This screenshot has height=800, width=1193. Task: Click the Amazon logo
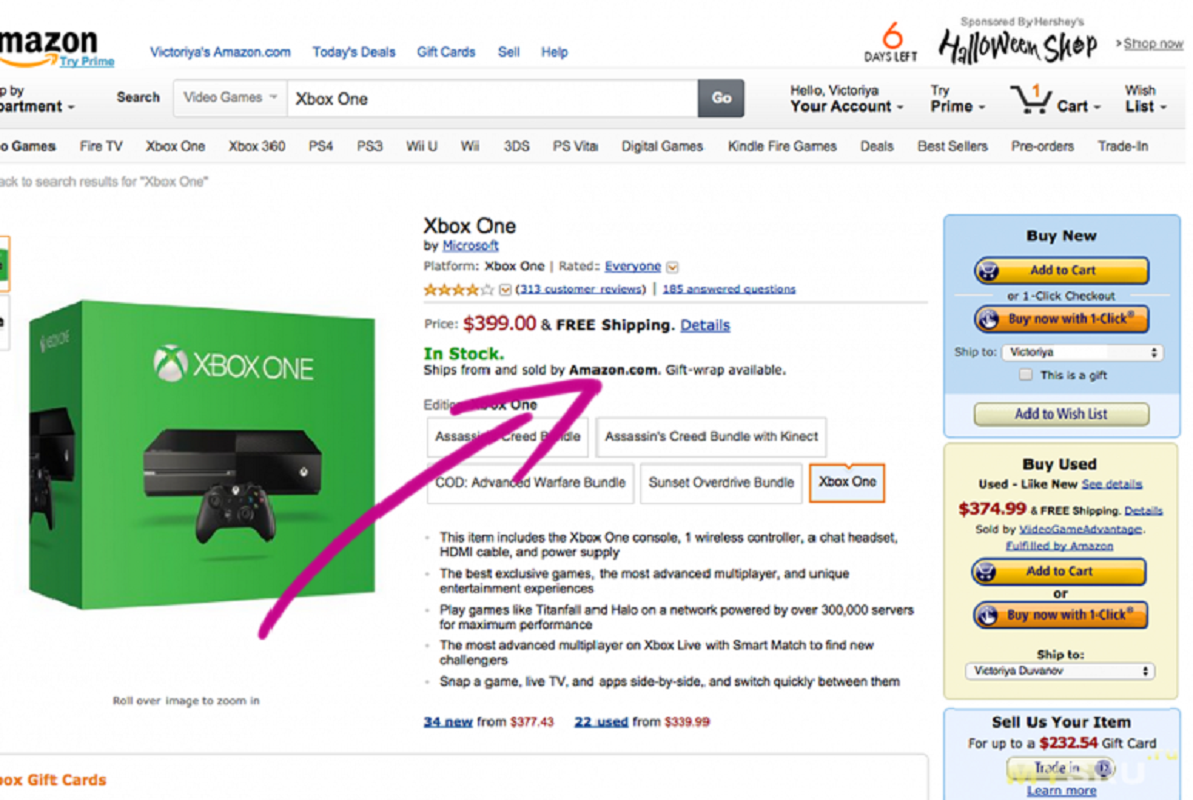(49, 46)
